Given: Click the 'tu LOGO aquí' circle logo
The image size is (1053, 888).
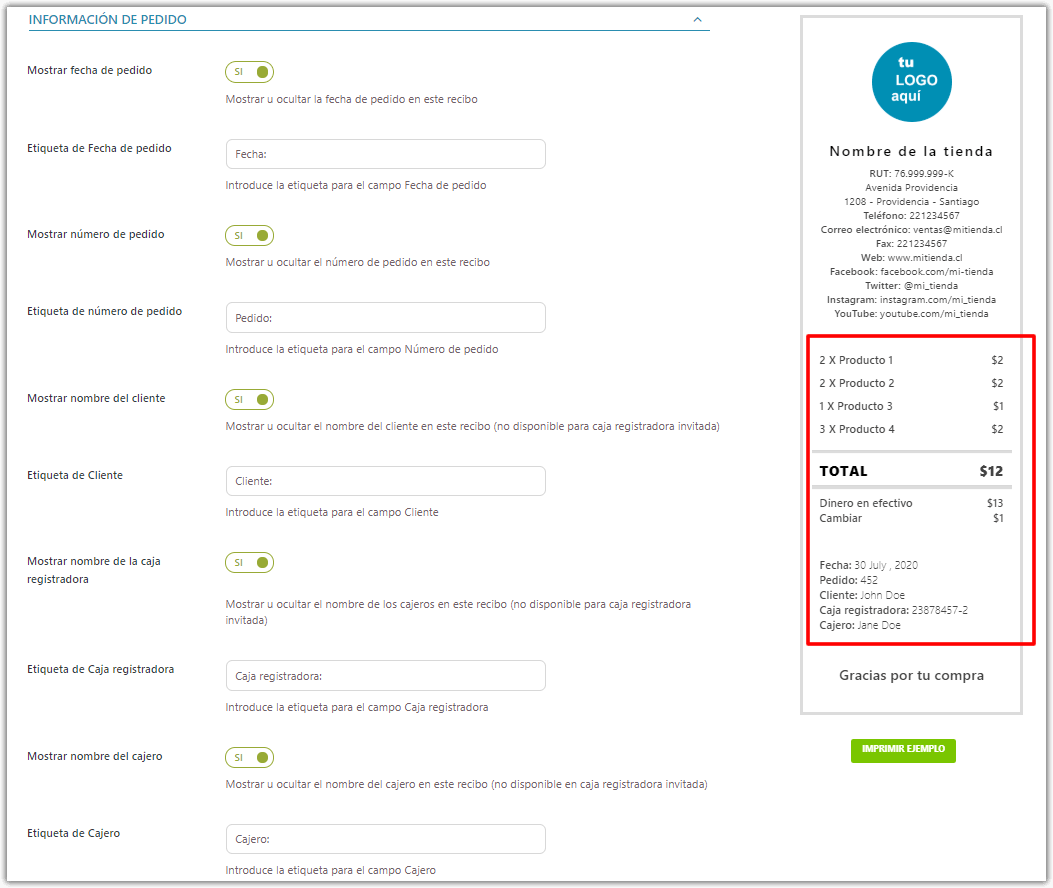Looking at the screenshot, I should point(911,82).
